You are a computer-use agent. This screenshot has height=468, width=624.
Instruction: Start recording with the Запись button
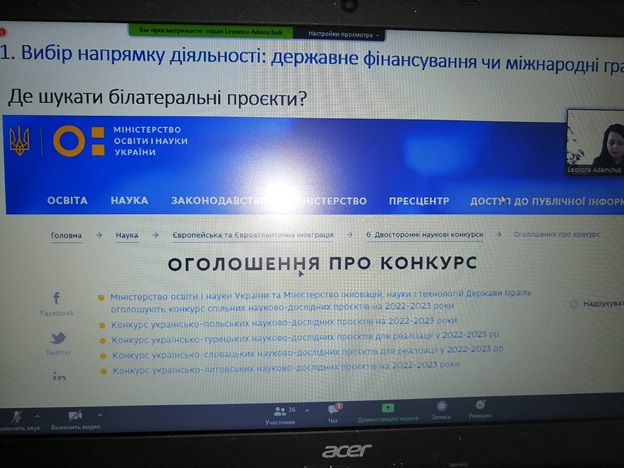pos(441,410)
